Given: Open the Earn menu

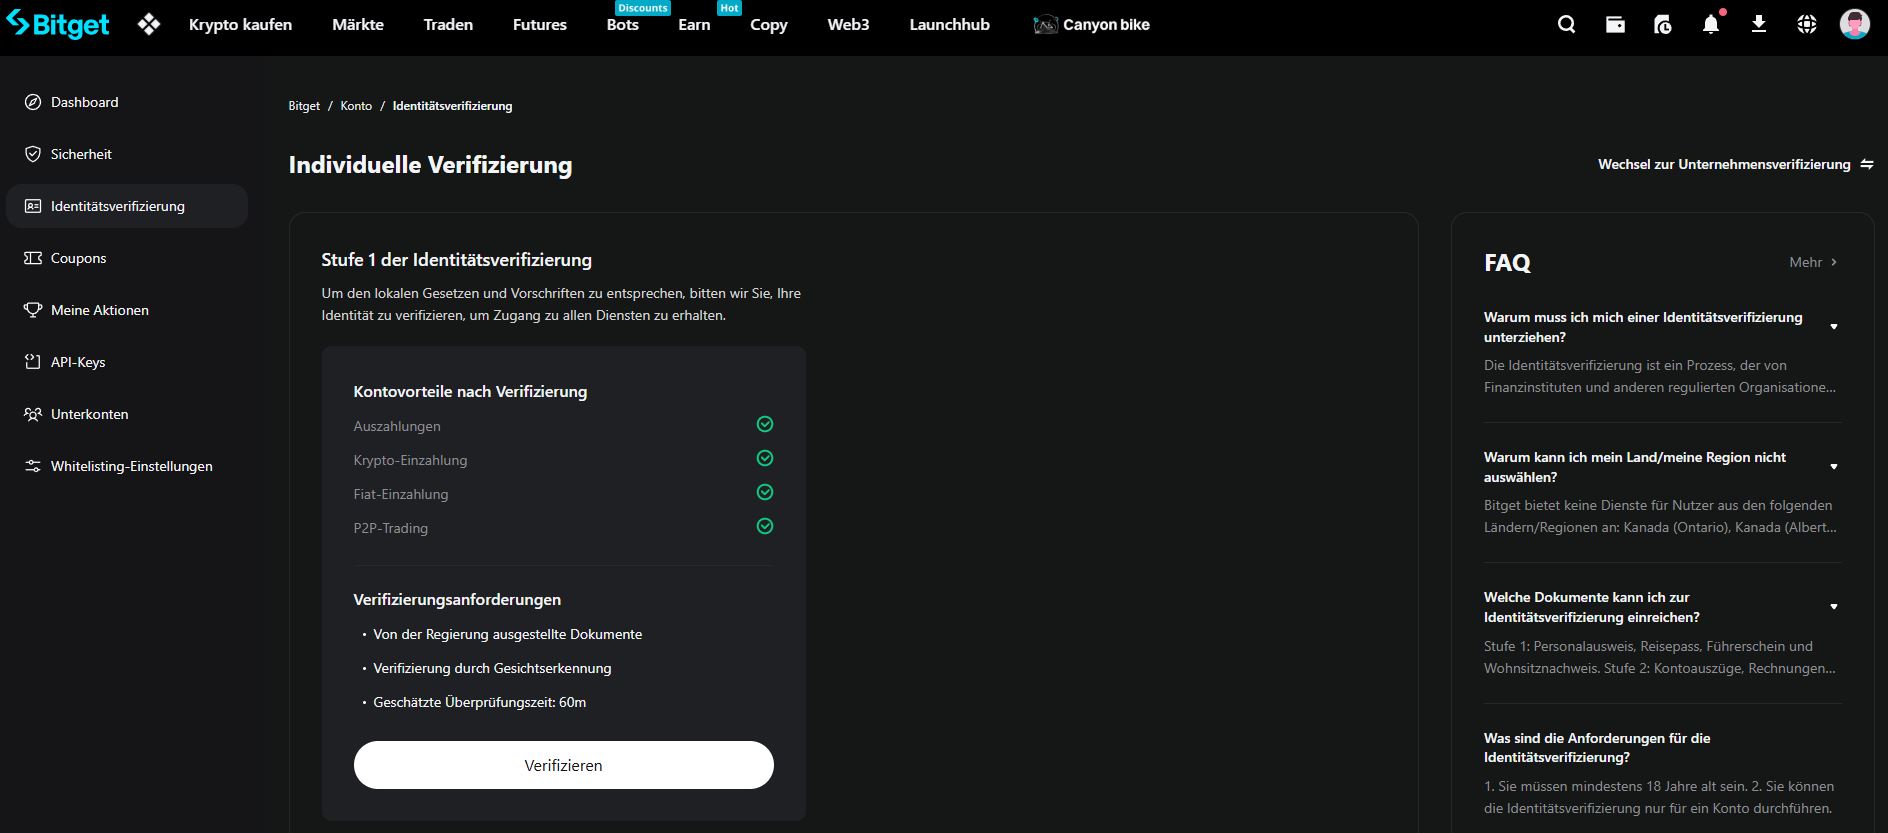Looking at the screenshot, I should pyautogui.click(x=694, y=25).
